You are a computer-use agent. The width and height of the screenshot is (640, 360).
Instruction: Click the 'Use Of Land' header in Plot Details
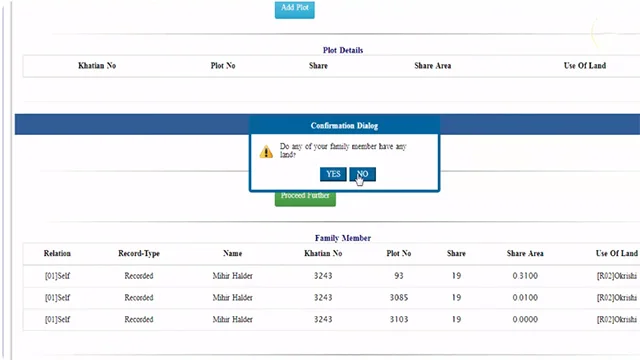tap(584, 66)
